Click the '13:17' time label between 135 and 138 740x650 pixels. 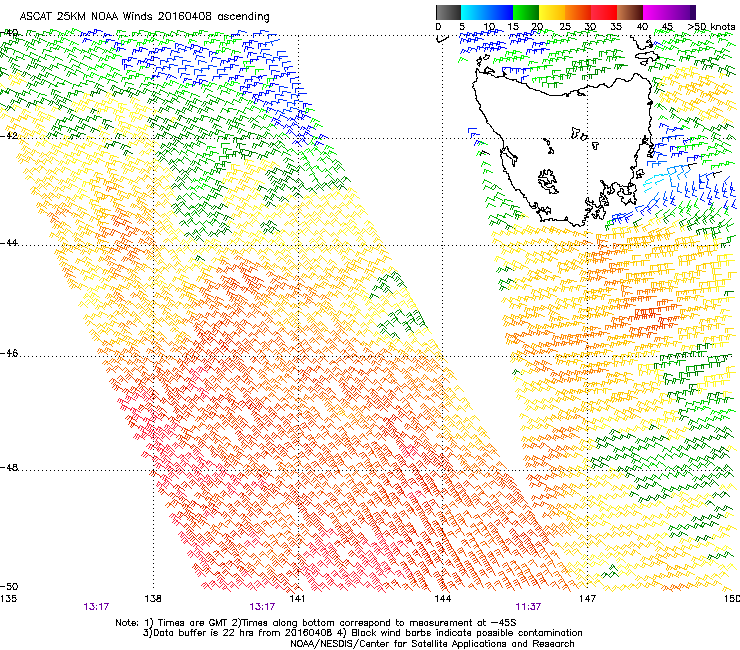click(96, 607)
